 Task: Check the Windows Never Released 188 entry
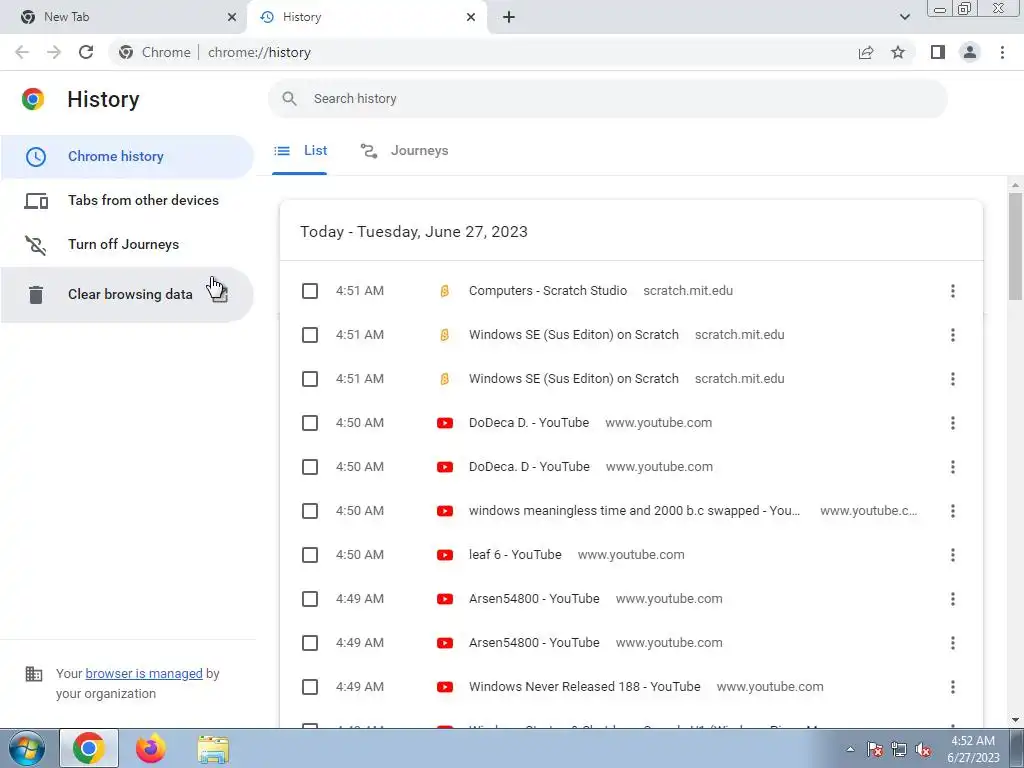coord(310,687)
